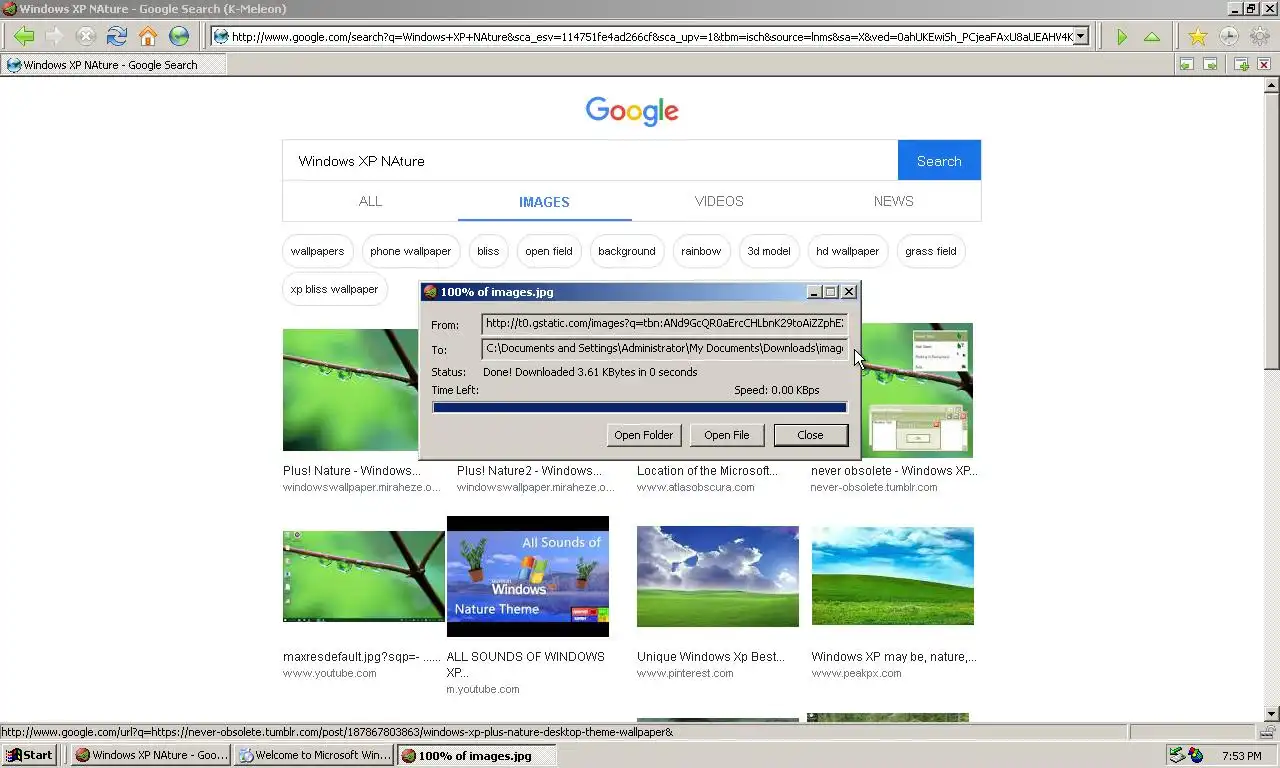Select the 3d model filter chip
The width and height of the screenshot is (1280, 768).
(769, 251)
